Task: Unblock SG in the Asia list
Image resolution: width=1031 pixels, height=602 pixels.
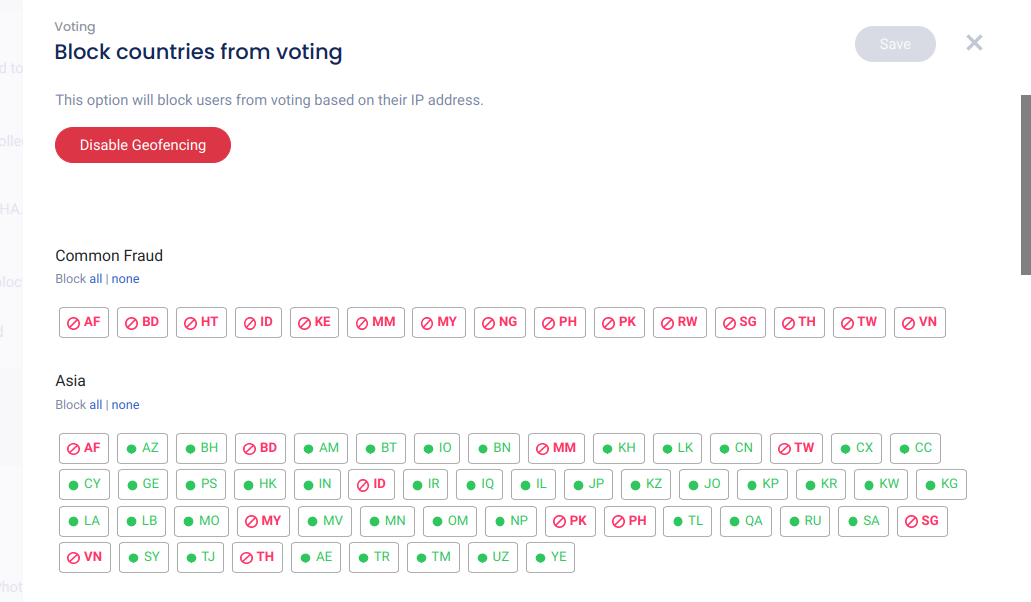Action: tap(922, 521)
